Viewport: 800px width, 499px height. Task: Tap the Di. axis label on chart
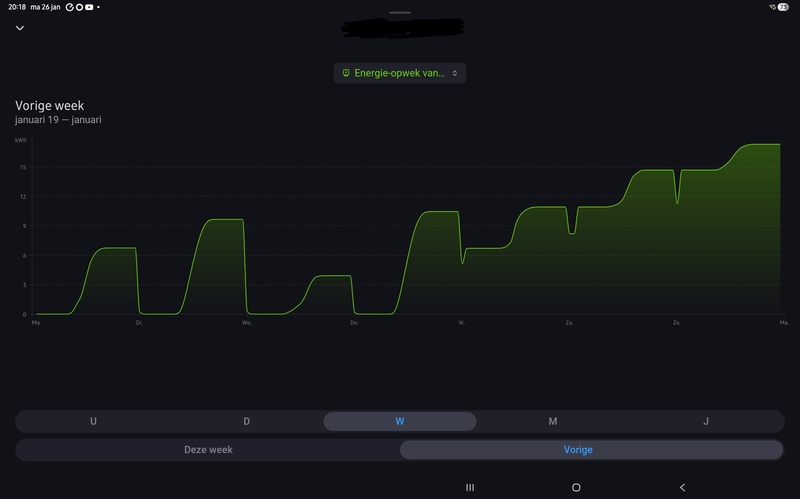pyautogui.click(x=139, y=322)
